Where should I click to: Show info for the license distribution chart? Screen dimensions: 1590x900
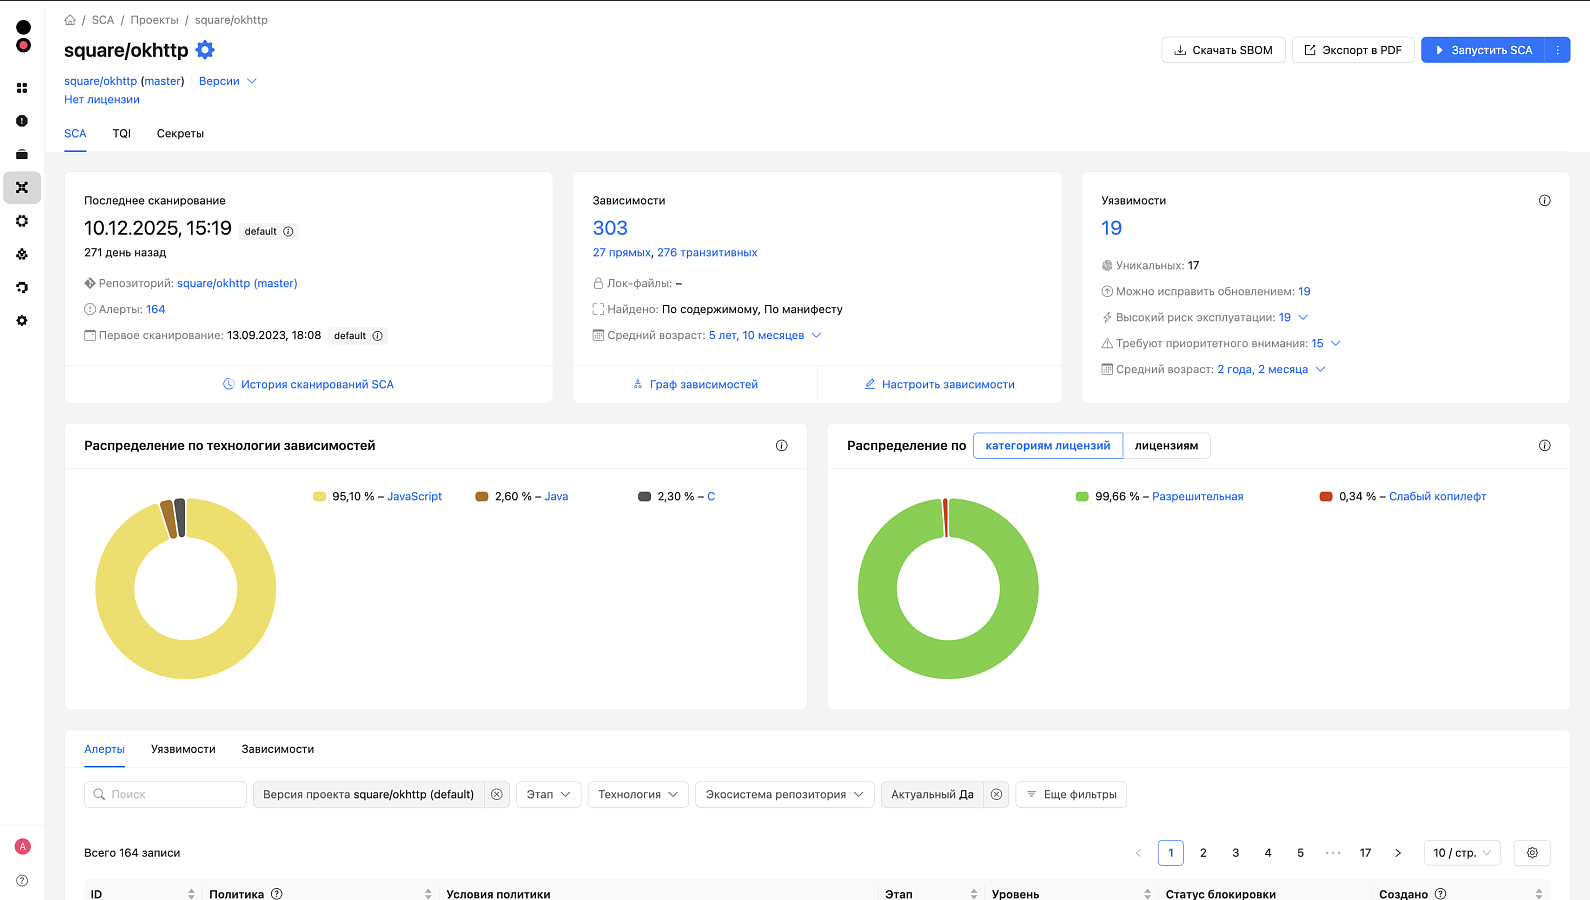pos(1544,446)
